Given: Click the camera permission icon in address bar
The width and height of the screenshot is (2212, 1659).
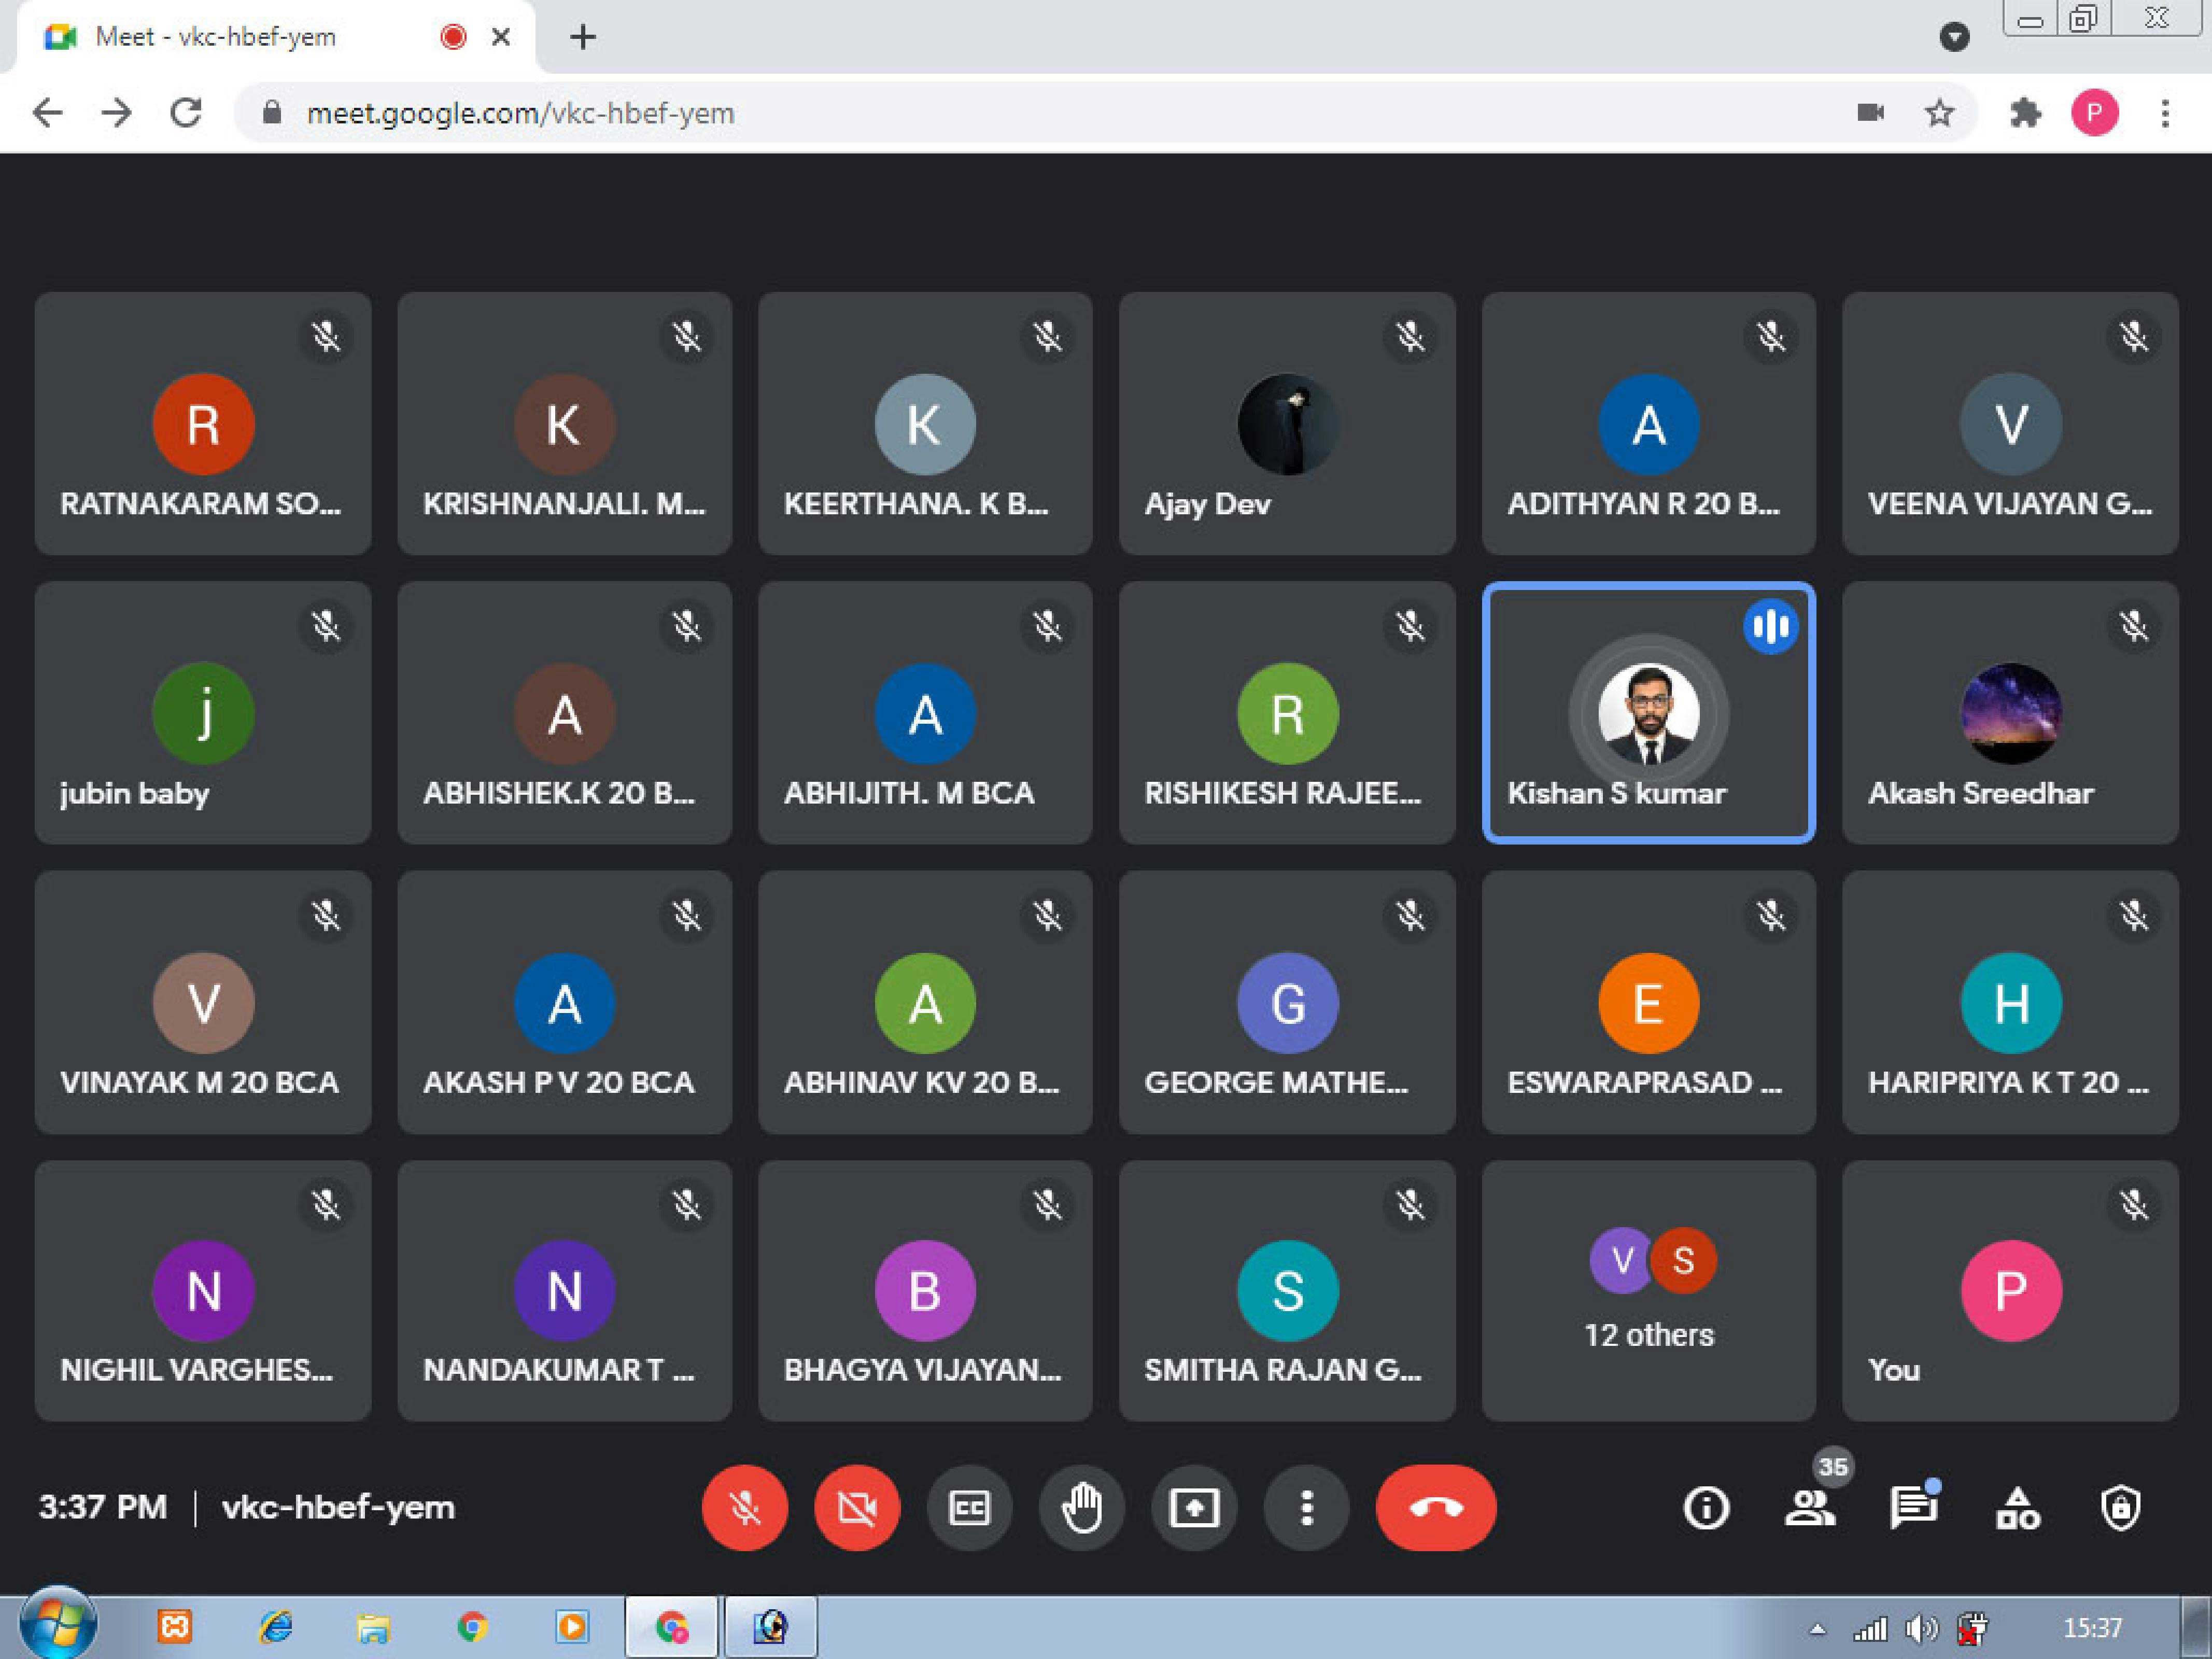Looking at the screenshot, I should (x=1870, y=112).
